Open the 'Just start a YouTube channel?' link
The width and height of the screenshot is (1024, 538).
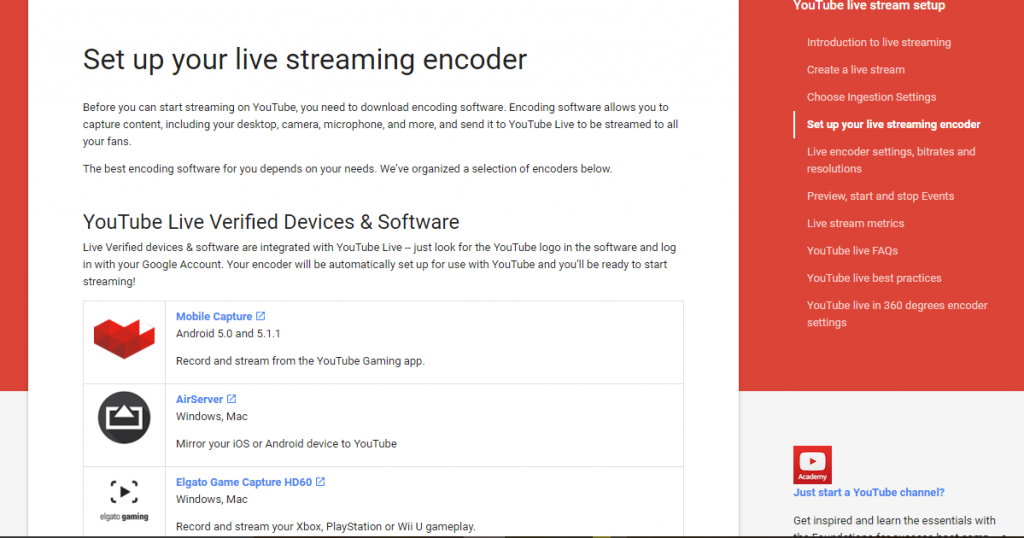[869, 492]
